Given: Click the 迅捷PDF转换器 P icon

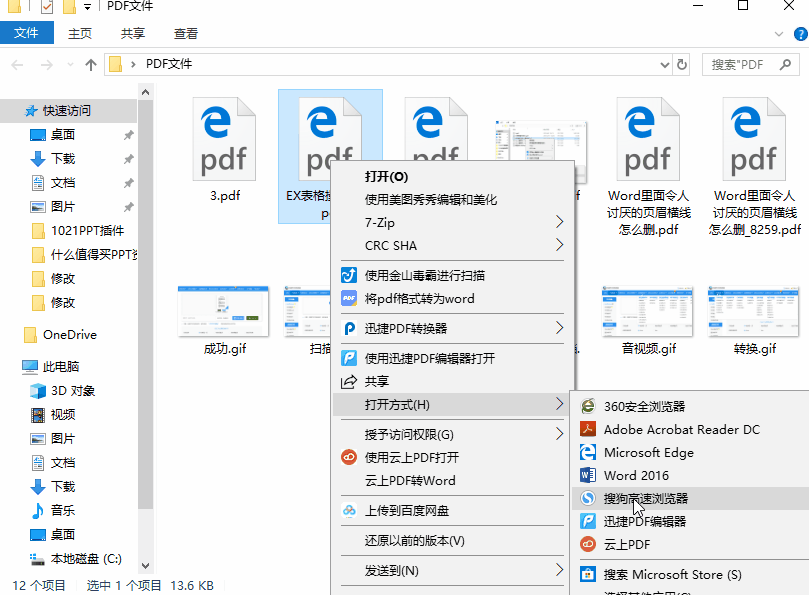Looking at the screenshot, I should pos(349,328).
